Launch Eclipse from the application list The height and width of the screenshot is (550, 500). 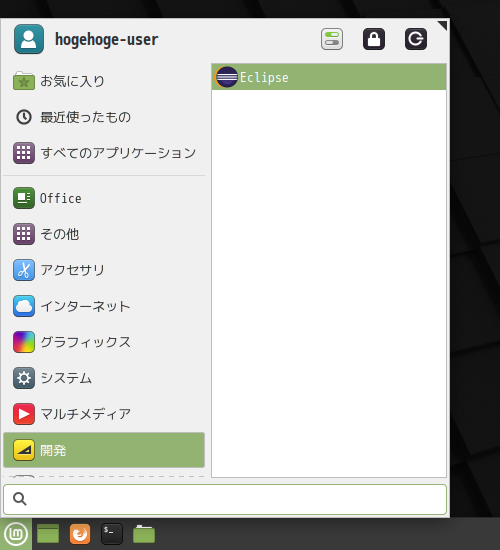[x=329, y=77]
